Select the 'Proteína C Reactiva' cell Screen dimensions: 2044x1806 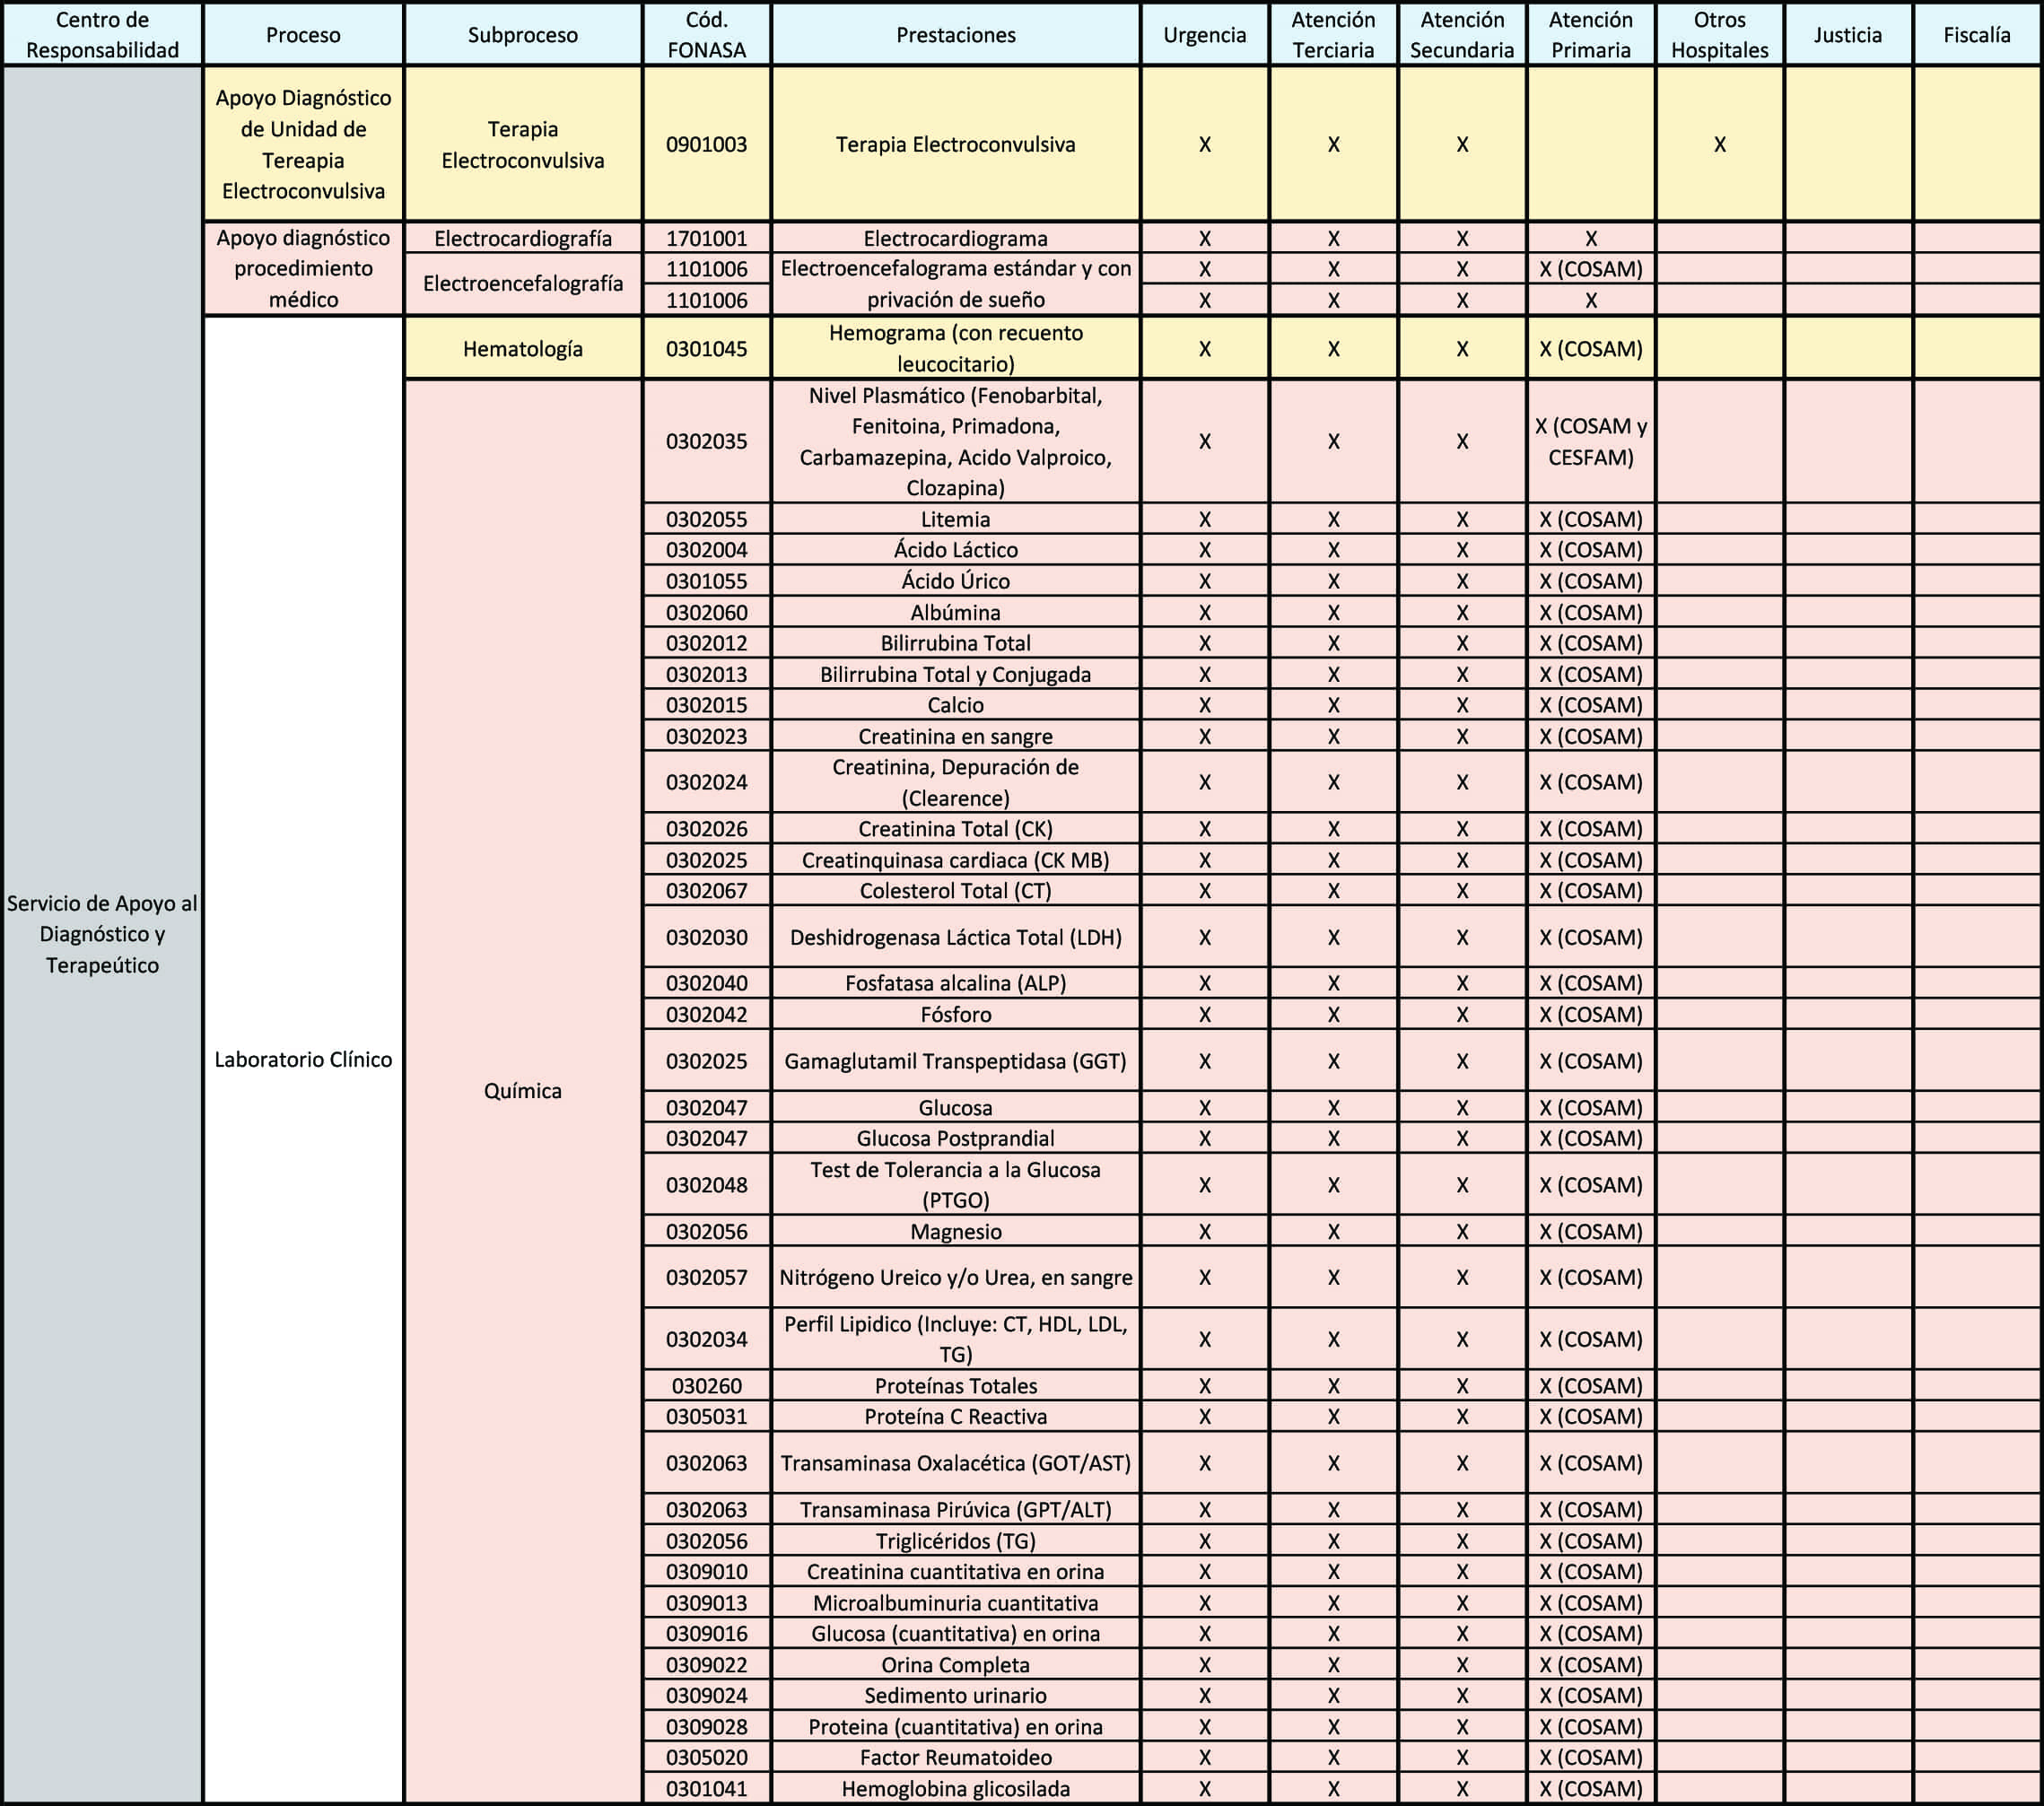point(955,1416)
